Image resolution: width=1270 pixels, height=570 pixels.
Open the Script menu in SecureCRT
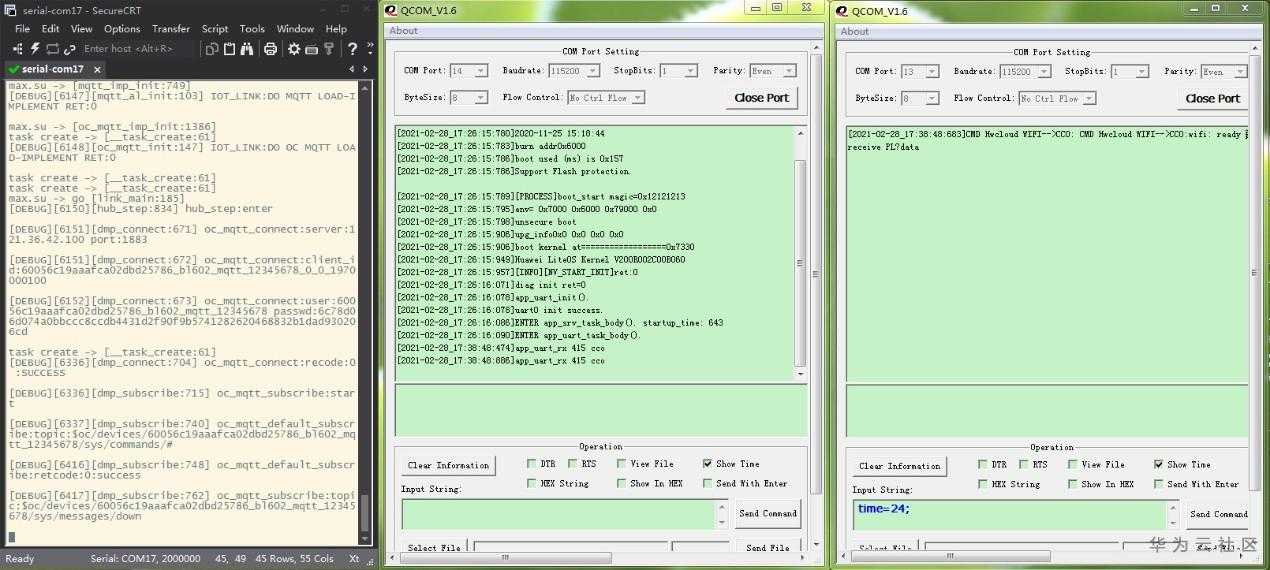[x=215, y=29]
